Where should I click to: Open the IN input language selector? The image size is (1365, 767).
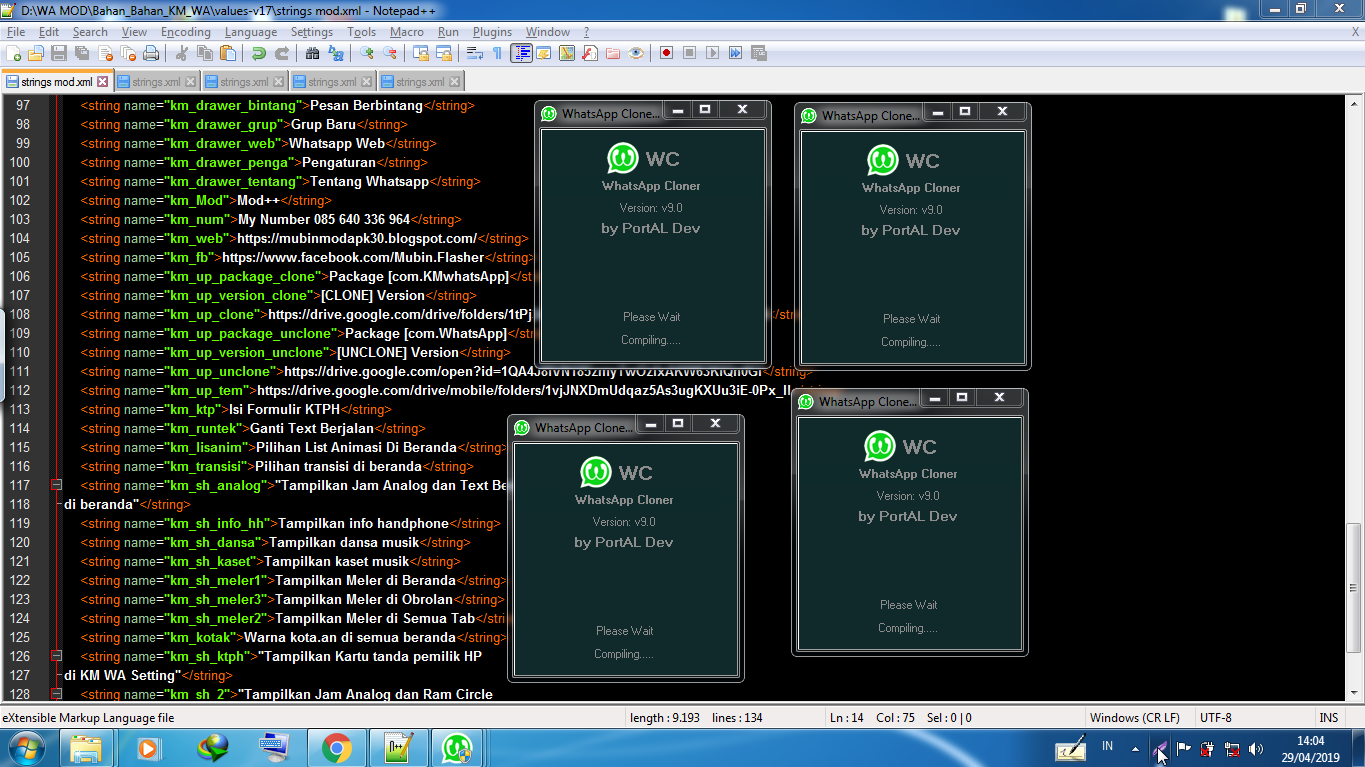point(1108,746)
